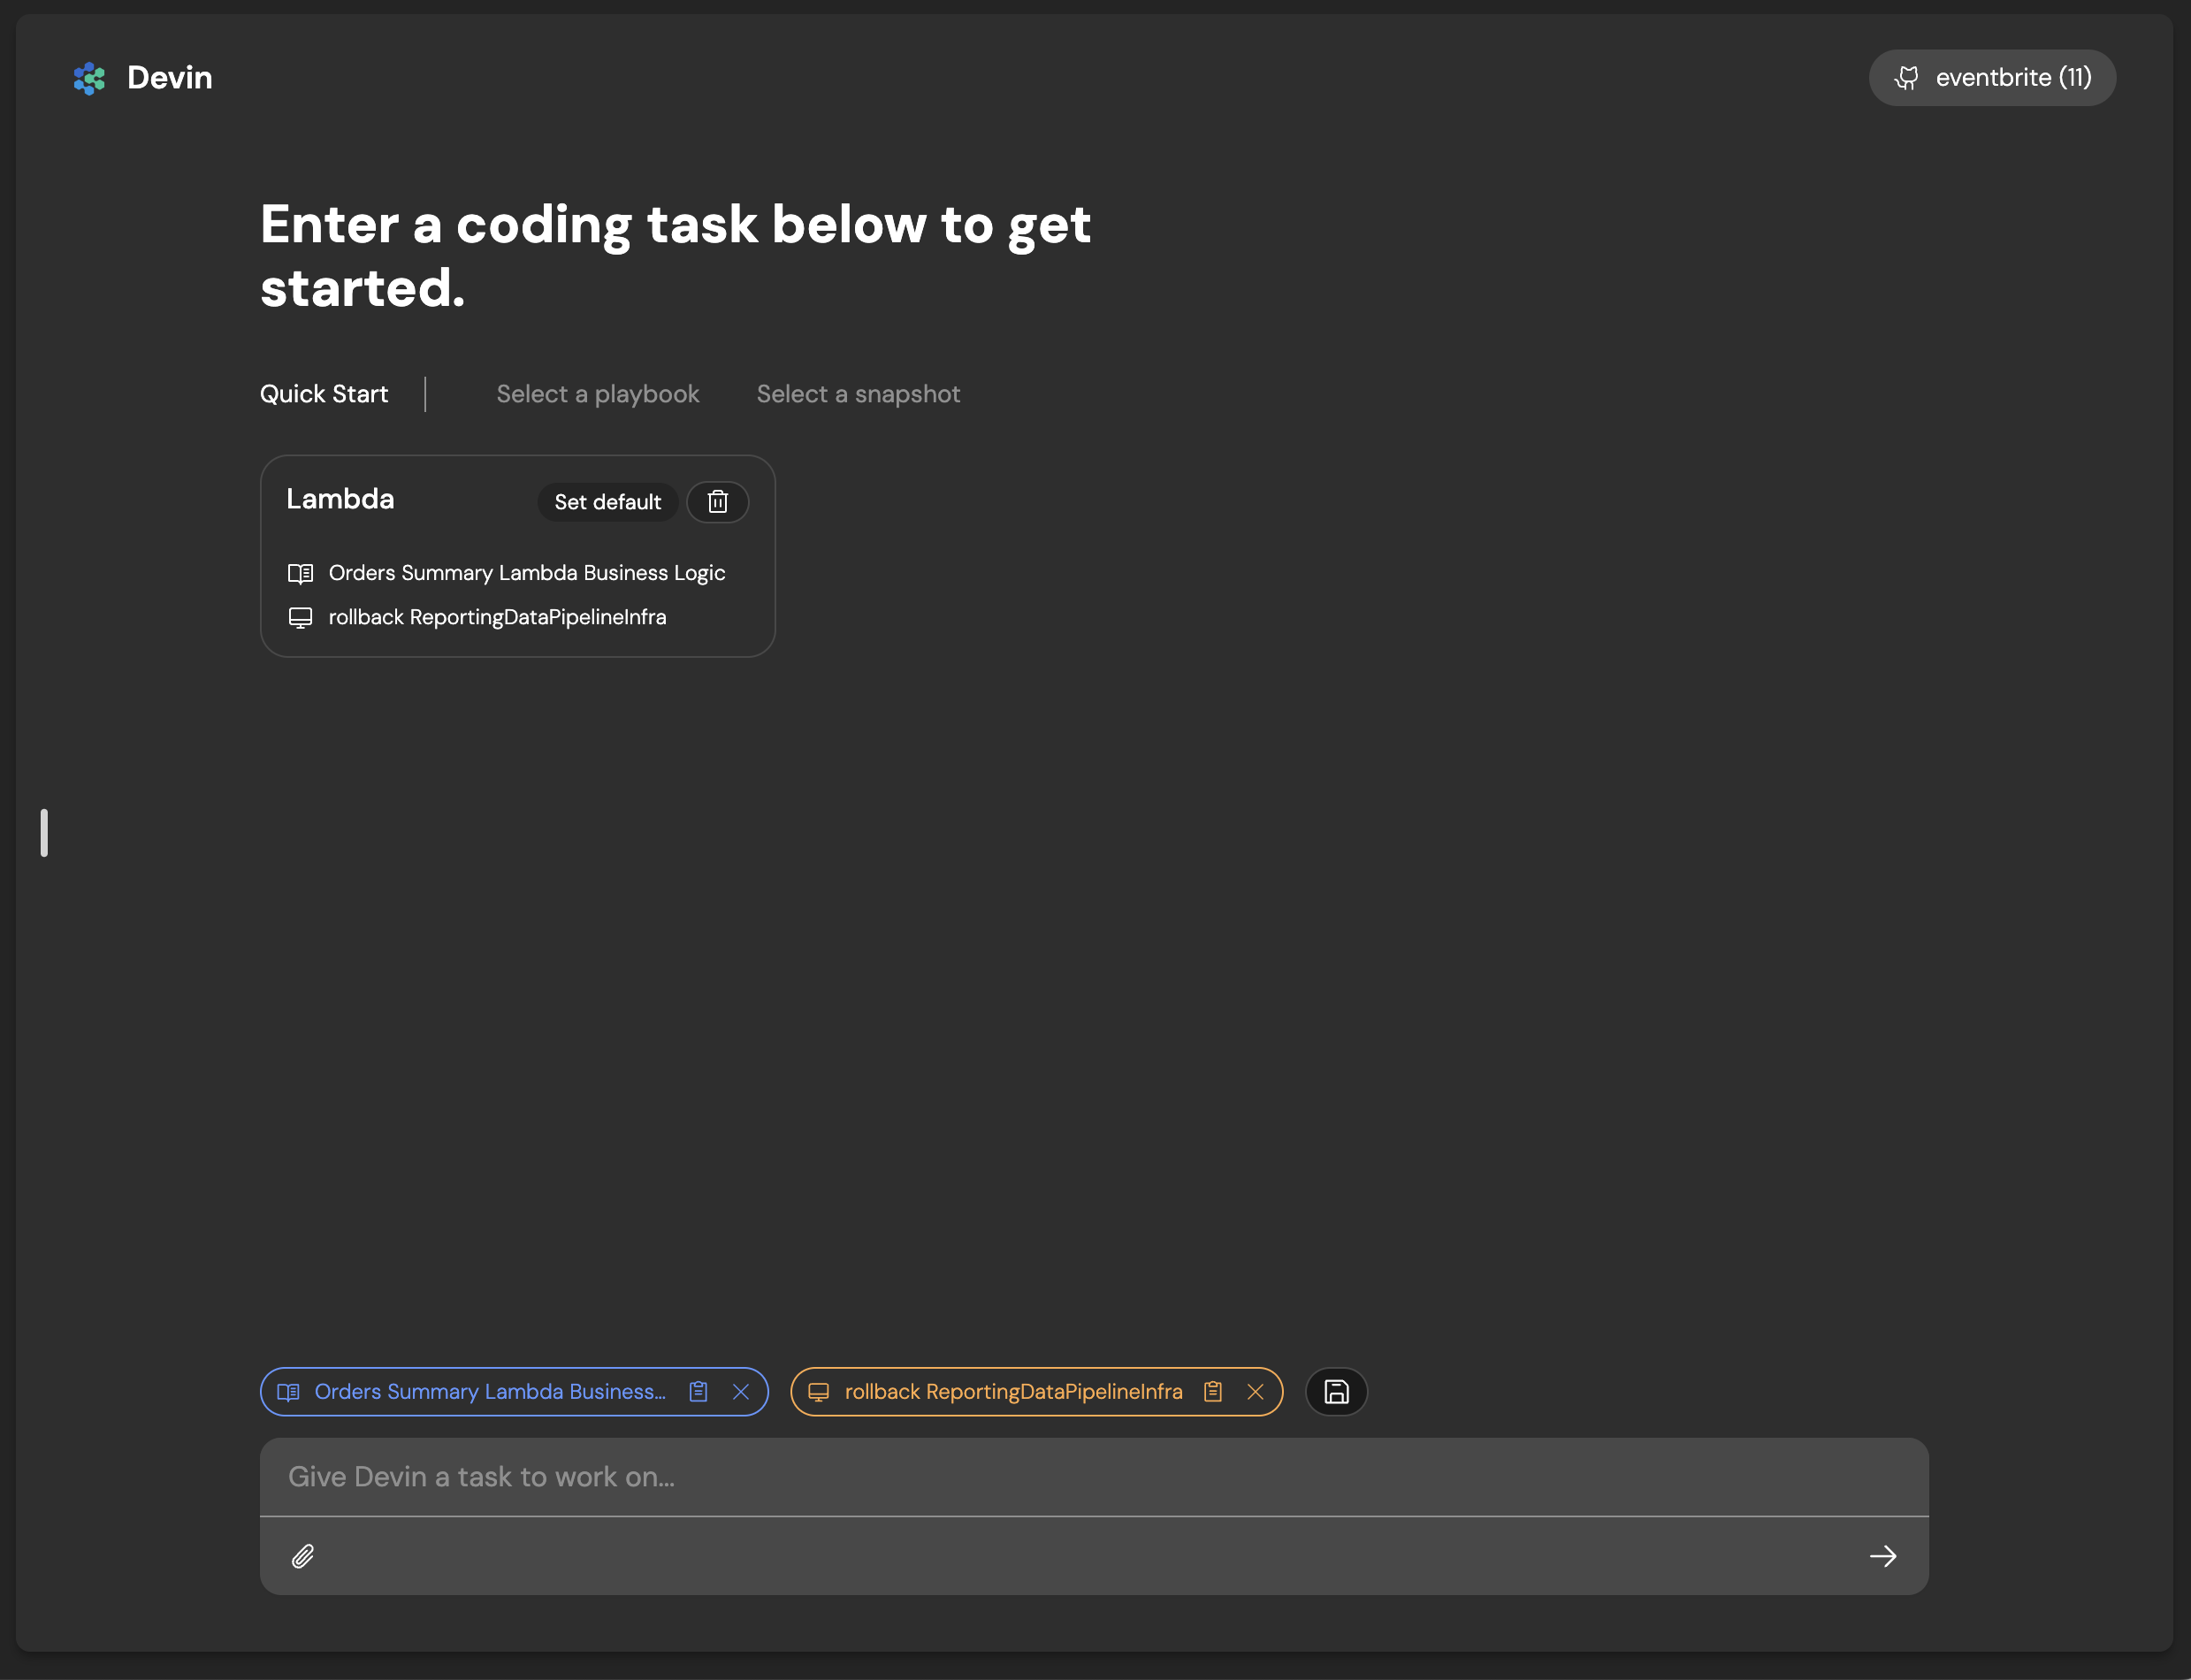The height and width of the screenshot is (1680, 2191).
Task: Submit task with the arrow send button
Action: [x=1882, y=1556]
